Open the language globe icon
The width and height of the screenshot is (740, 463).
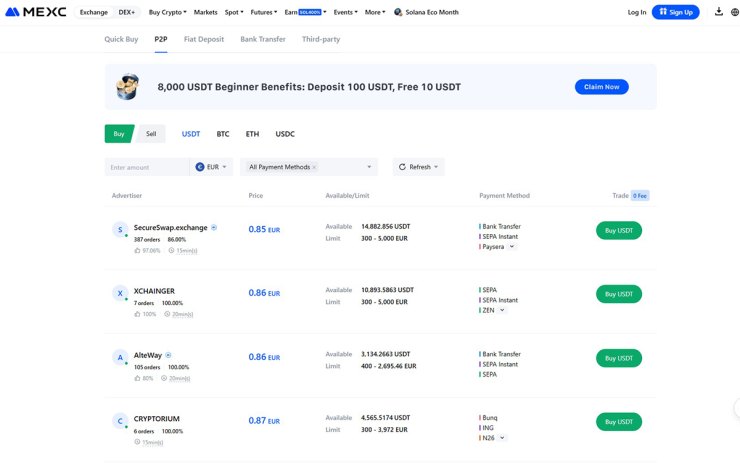tap(735, 12)
